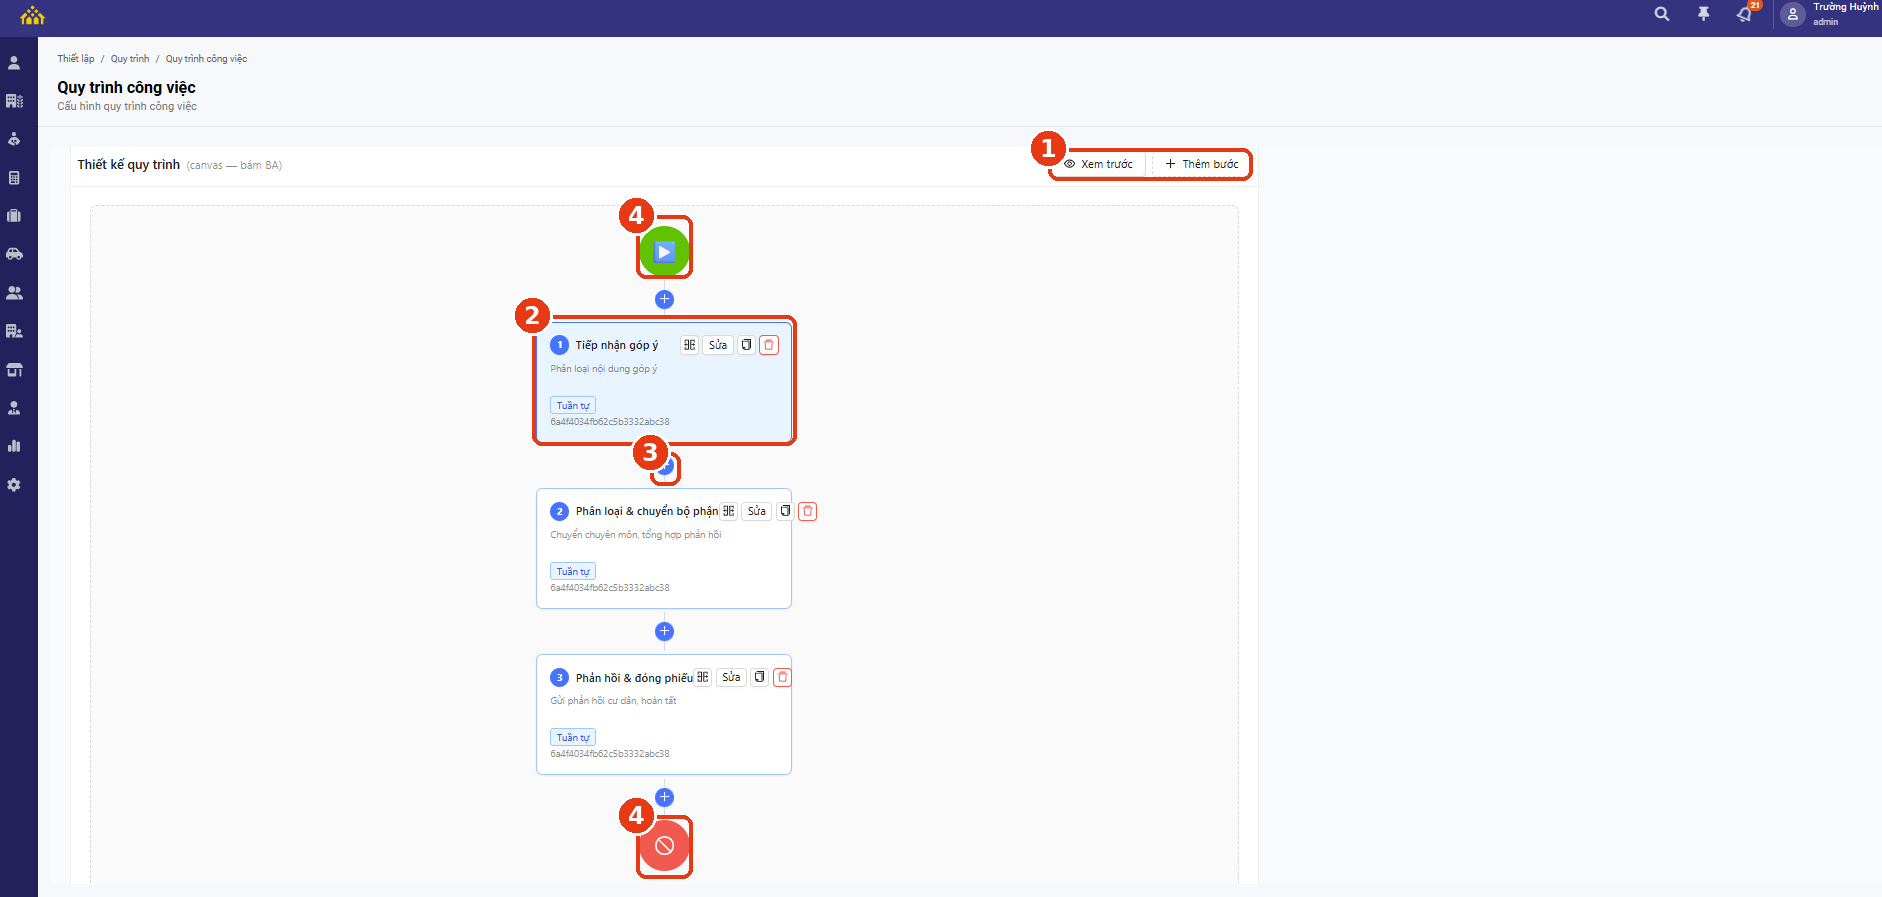Duplicate the Phản hồi & đóng phiếu step

pos(760,677)
